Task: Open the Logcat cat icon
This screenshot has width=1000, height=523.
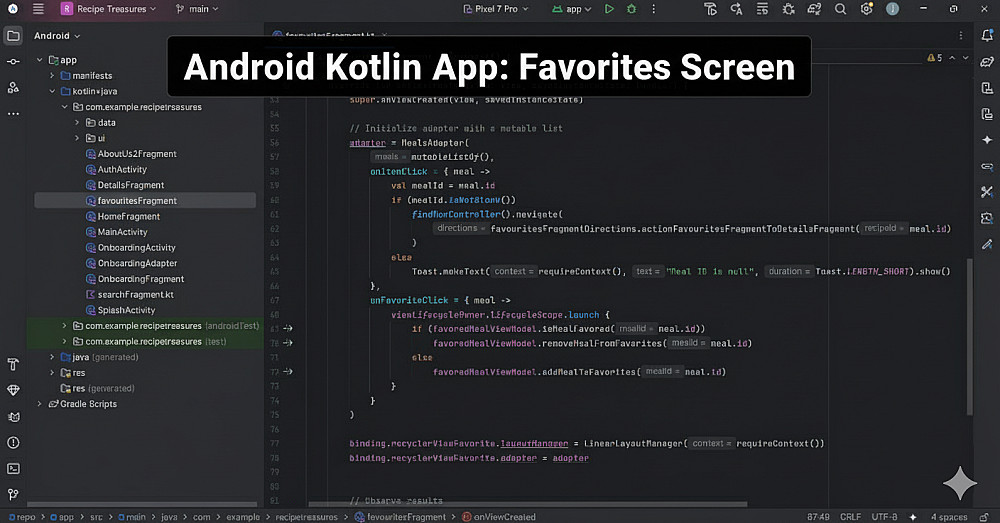Action: tap(13, 416)
